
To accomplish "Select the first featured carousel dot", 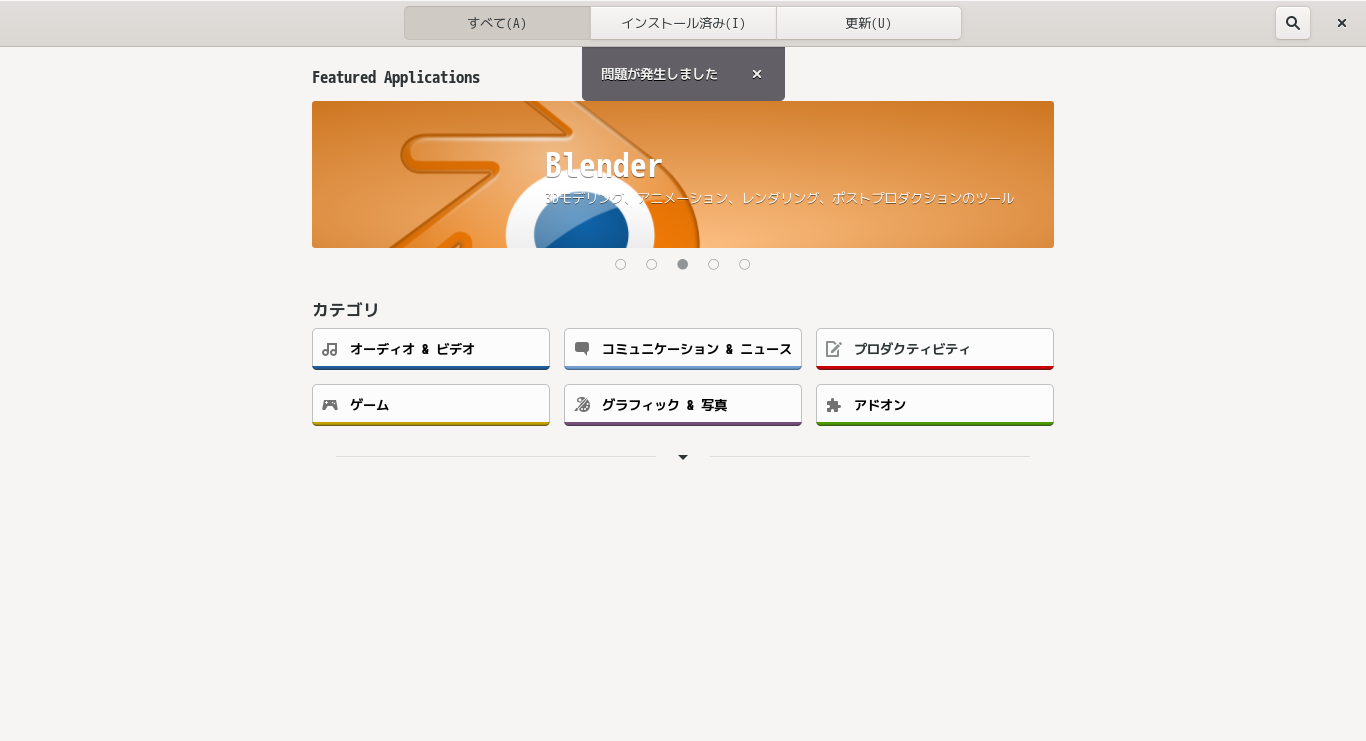I will (x=621, y=264).
